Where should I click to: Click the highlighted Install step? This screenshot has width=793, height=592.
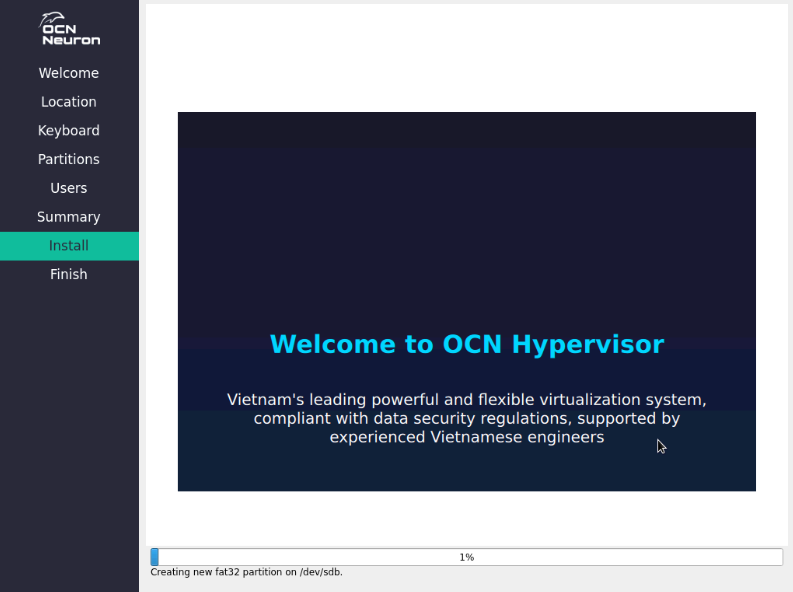point(69,246)
